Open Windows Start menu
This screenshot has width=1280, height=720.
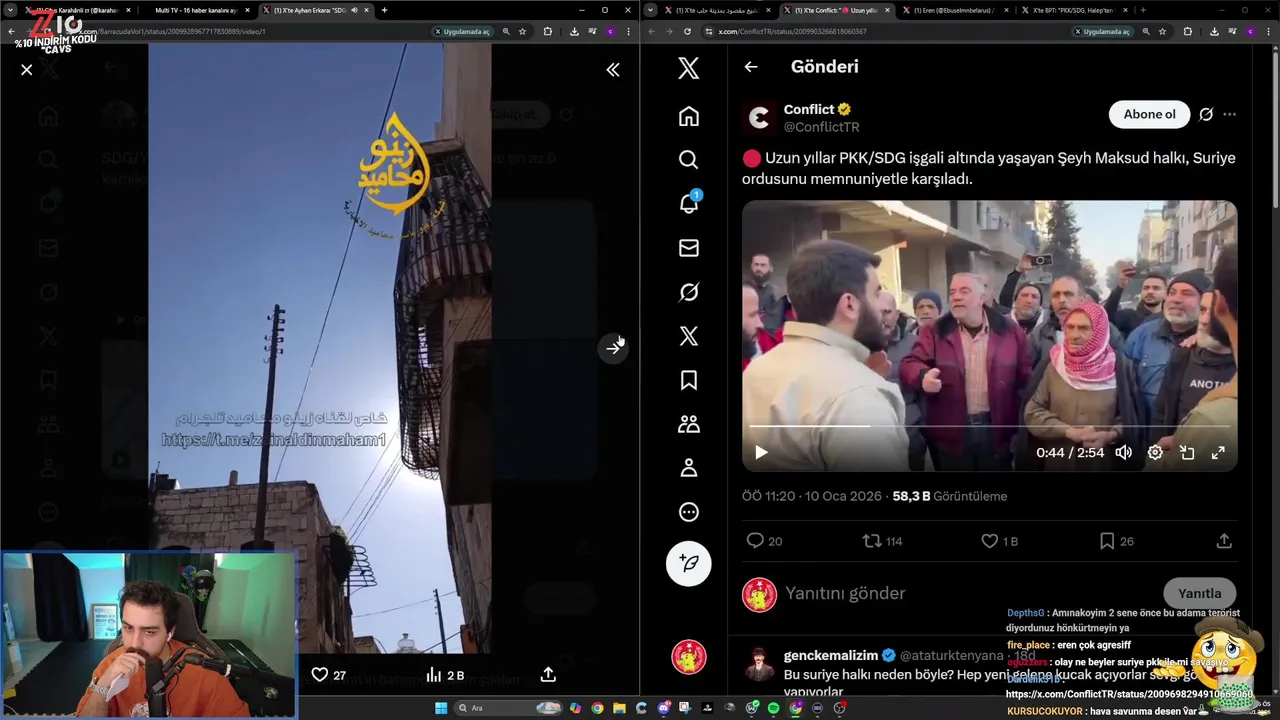click(x=440, y=708)
